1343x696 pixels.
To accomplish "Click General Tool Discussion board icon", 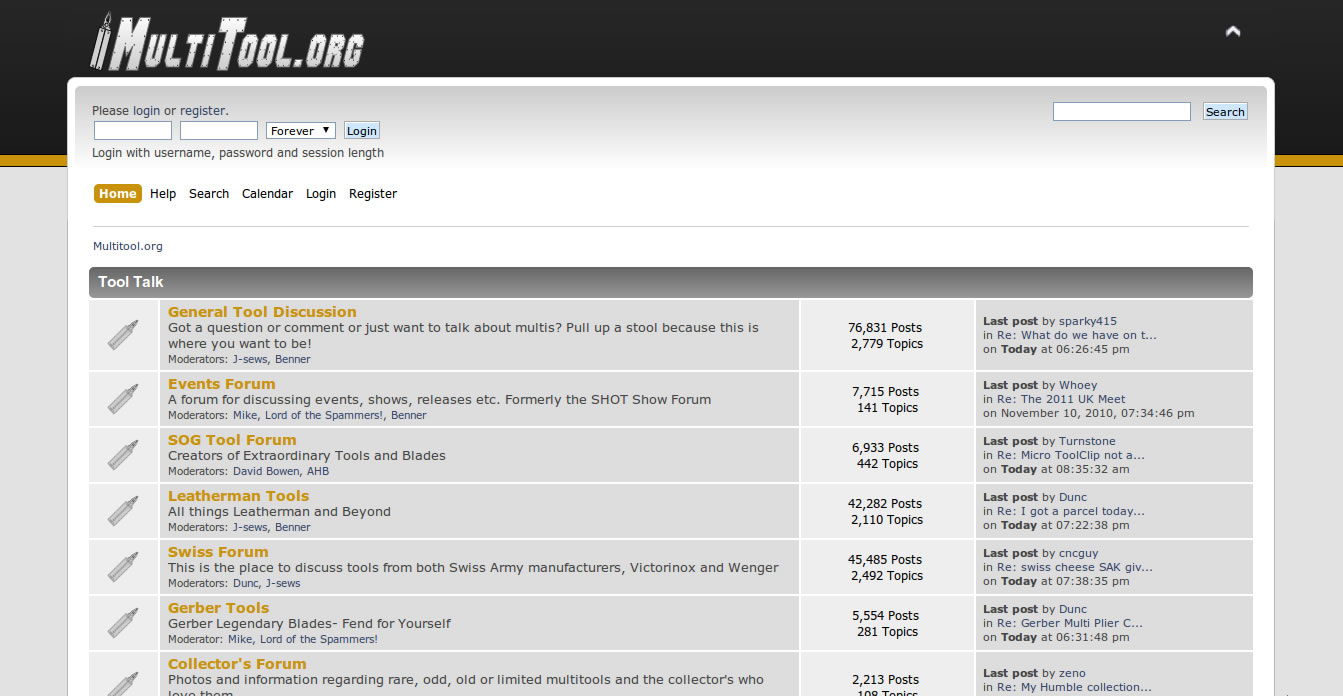I will pyautogui.click(x=123, y=335).
